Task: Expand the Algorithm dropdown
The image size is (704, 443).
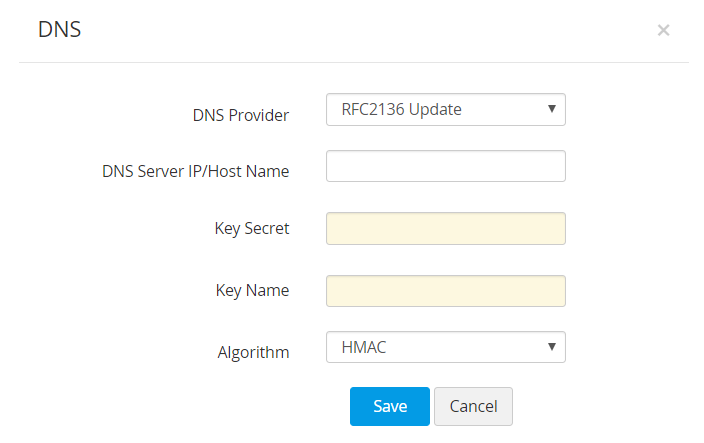Action: click(445, 347)
